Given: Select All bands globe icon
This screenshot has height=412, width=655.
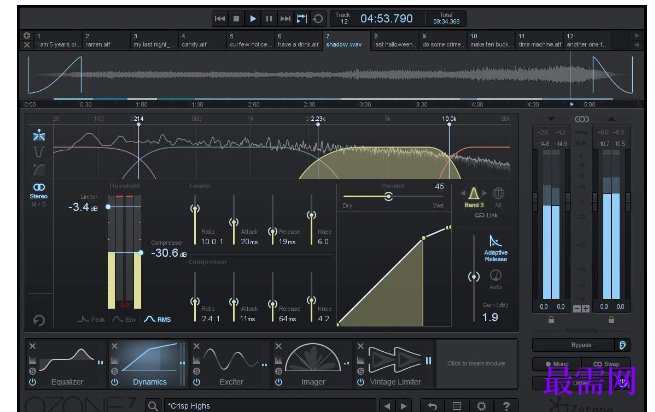Looking at the screenshot, I should (x=498, y=193).
